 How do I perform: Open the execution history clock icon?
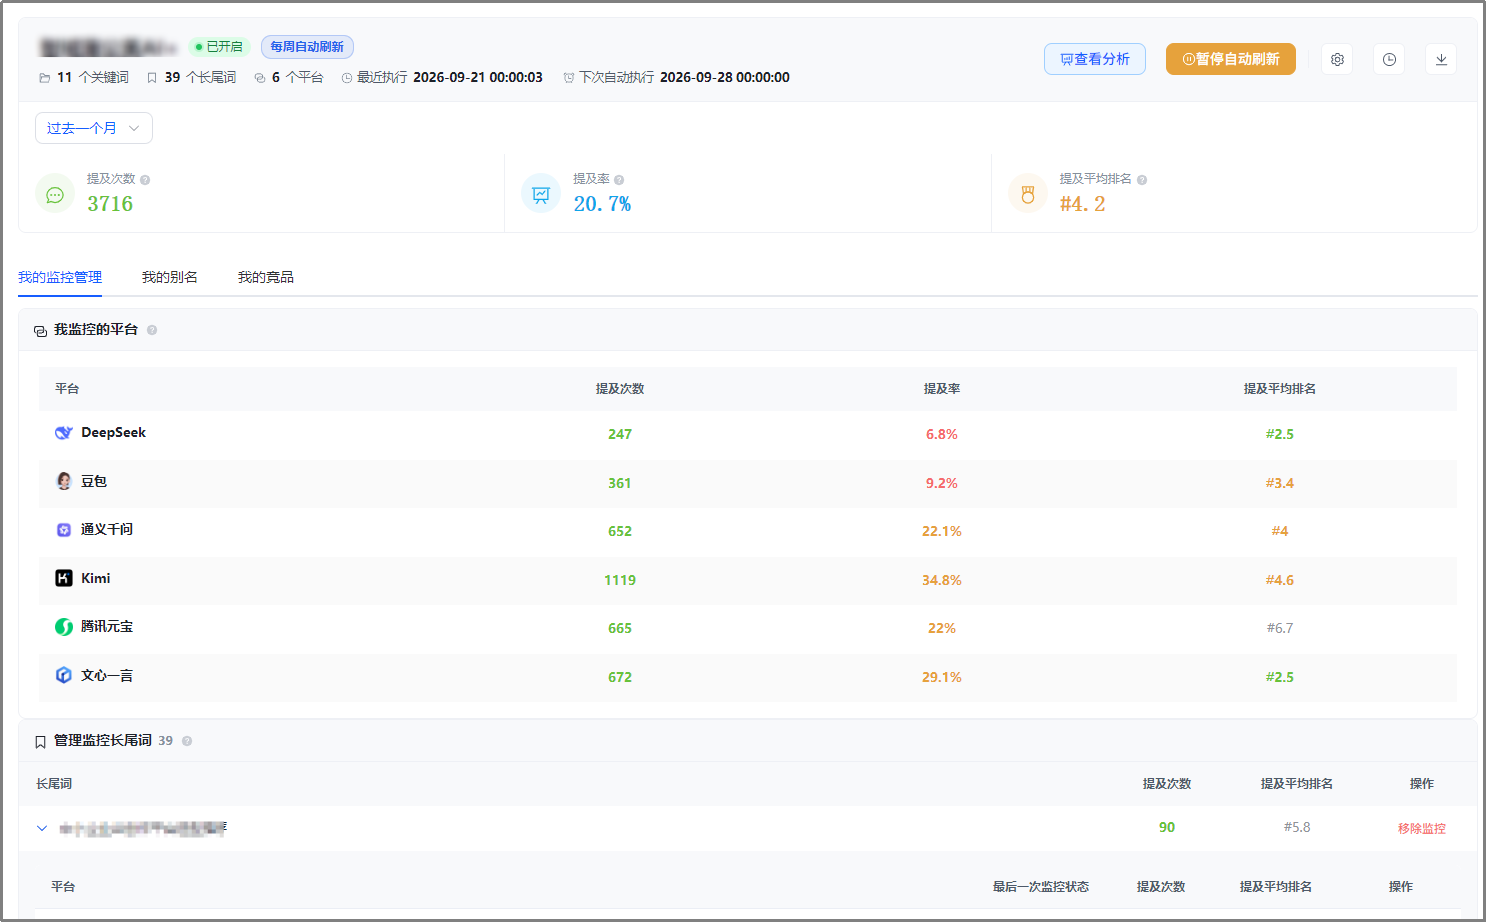(1389, 59)
